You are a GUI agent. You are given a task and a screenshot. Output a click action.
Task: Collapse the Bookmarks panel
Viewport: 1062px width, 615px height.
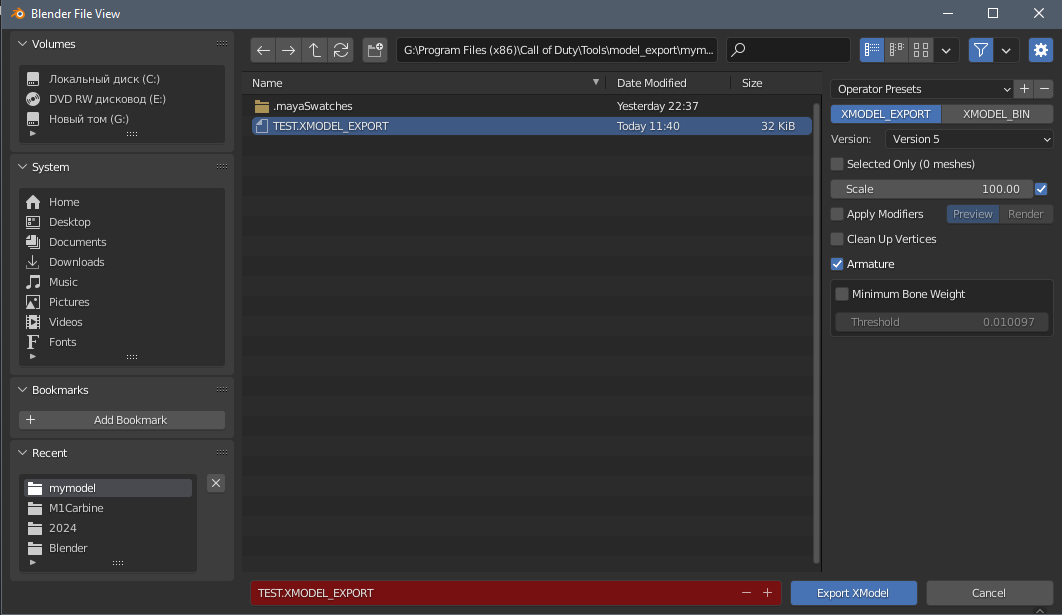click(22, 390)
